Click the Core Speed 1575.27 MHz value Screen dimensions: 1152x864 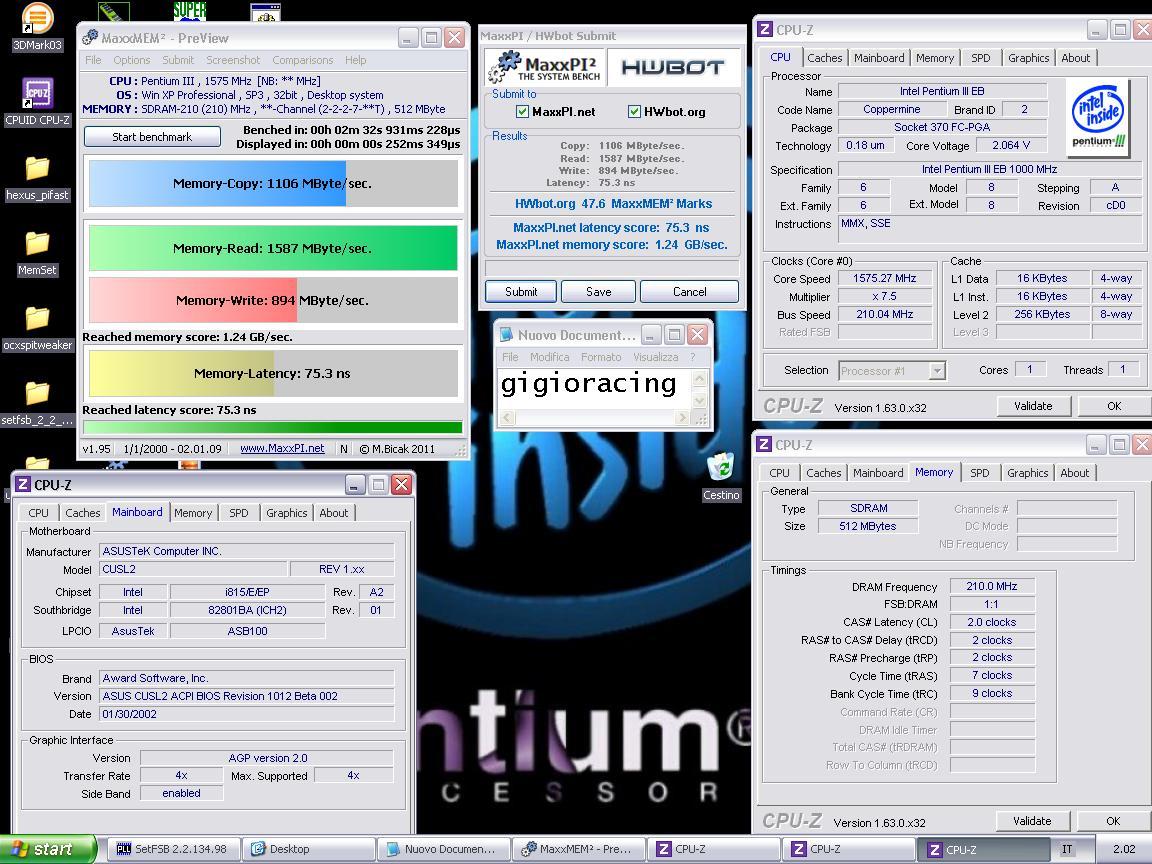click(x=885, y=278)
